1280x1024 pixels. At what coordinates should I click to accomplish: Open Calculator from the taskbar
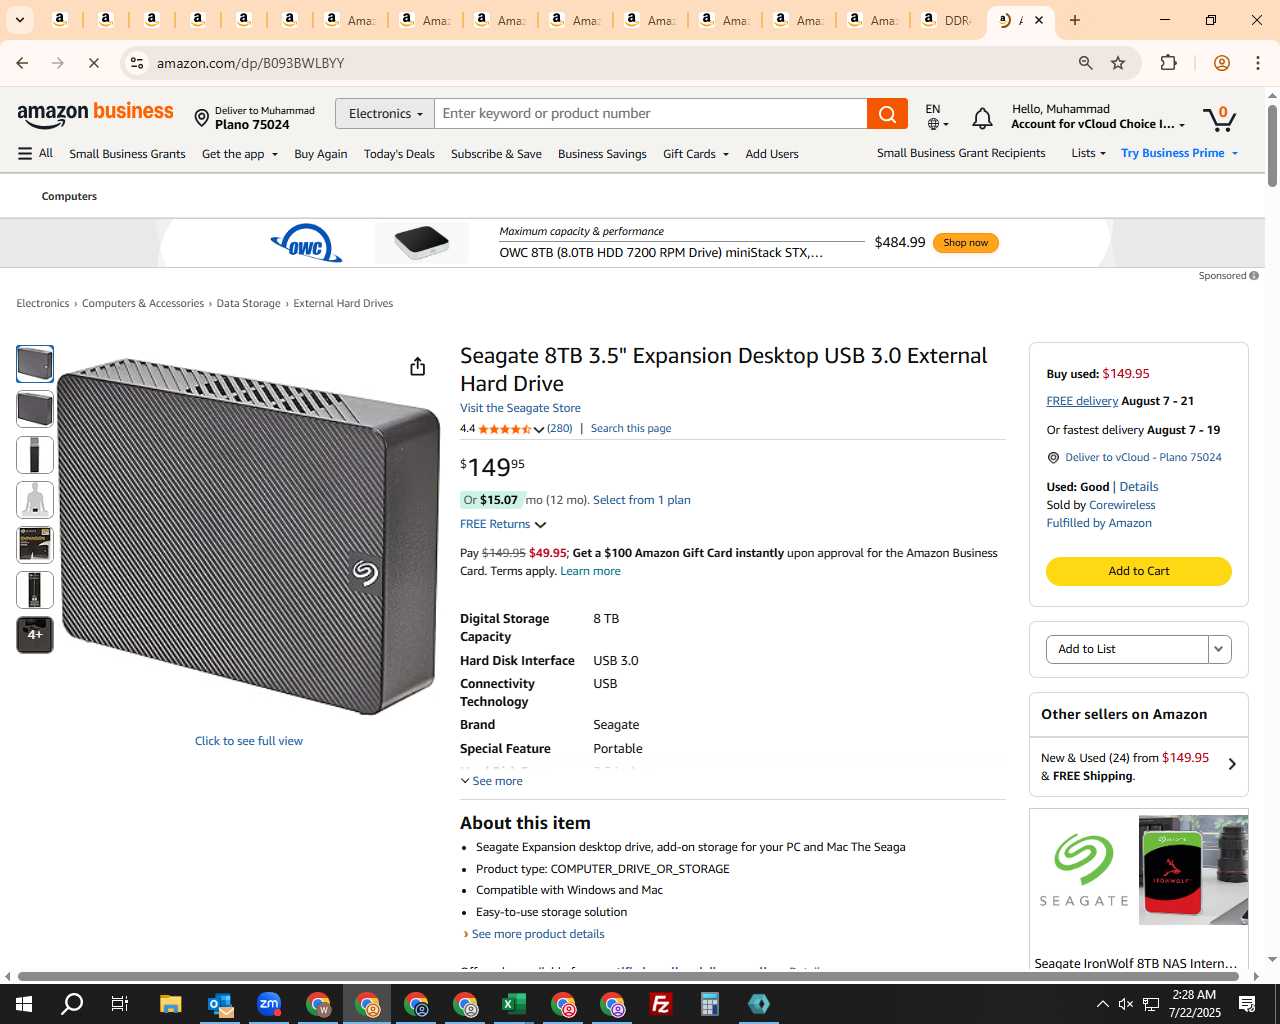click(710, 1004)
